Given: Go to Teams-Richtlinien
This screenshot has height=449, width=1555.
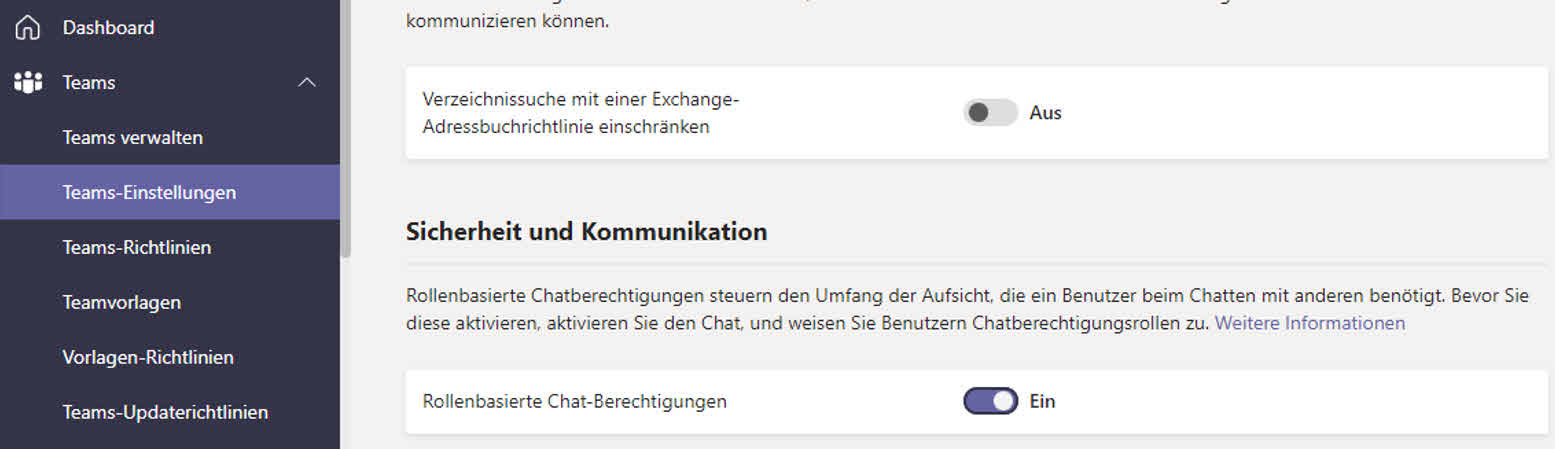Looking at the screenshot, I should pyautogui.click(x=136, y=247).
